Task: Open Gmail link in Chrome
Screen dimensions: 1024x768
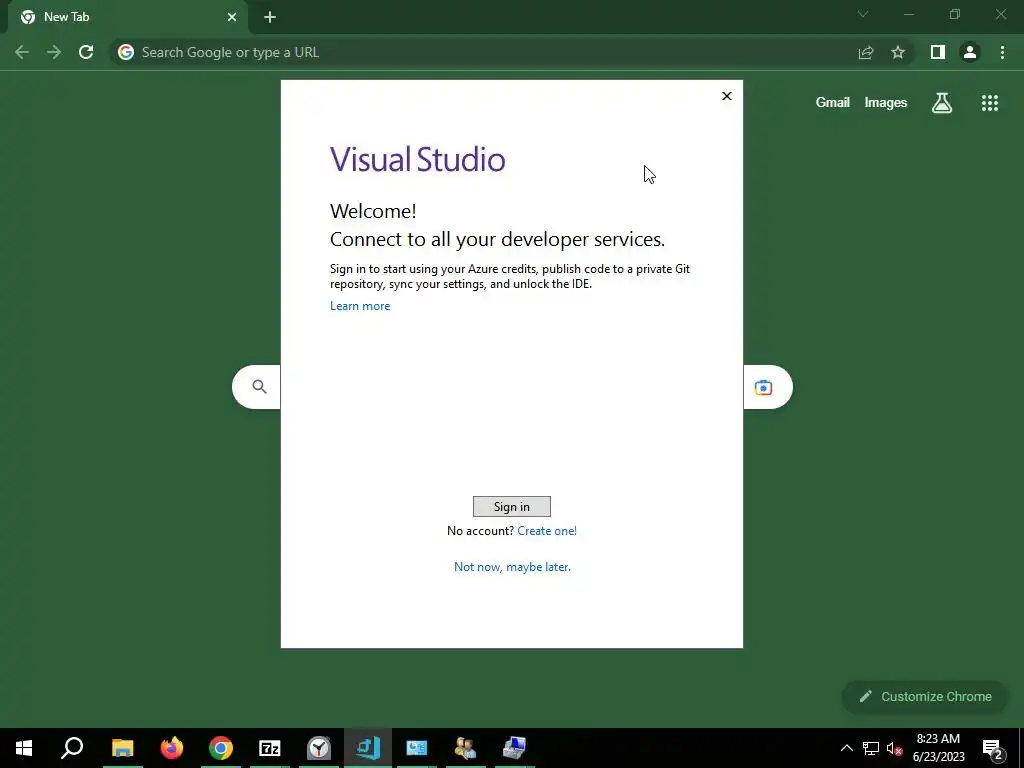Action: tap(832, 103)
